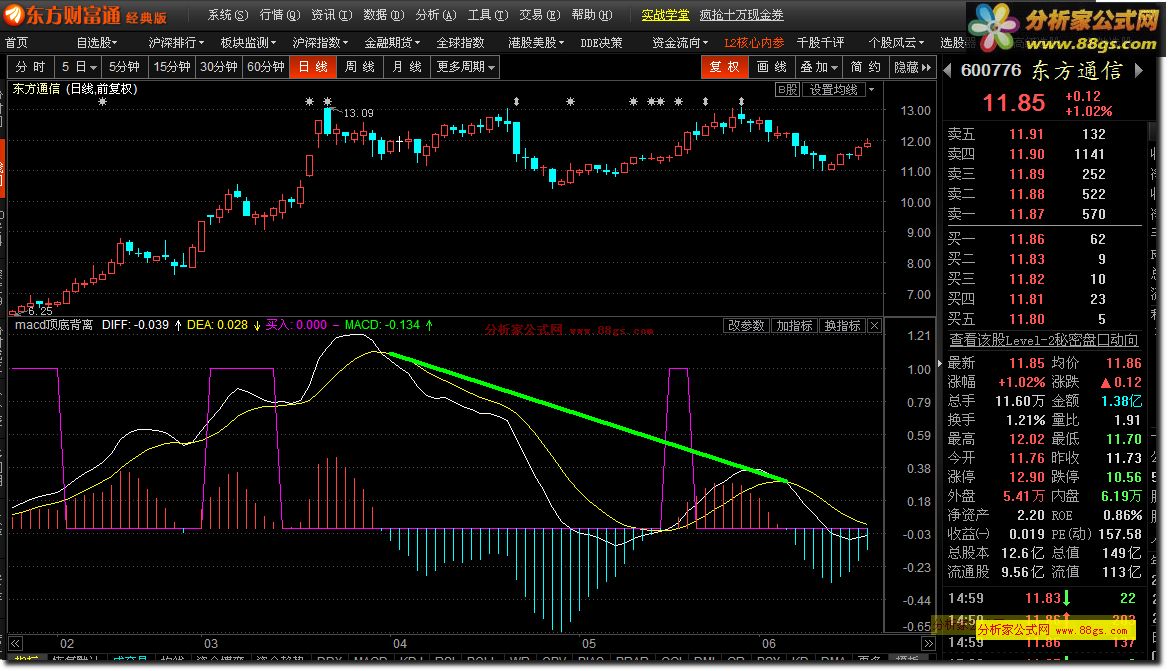This screenshot has width=1168, height=671.
Task: Open the DDE决策 tab
Action: click(601, 42)
